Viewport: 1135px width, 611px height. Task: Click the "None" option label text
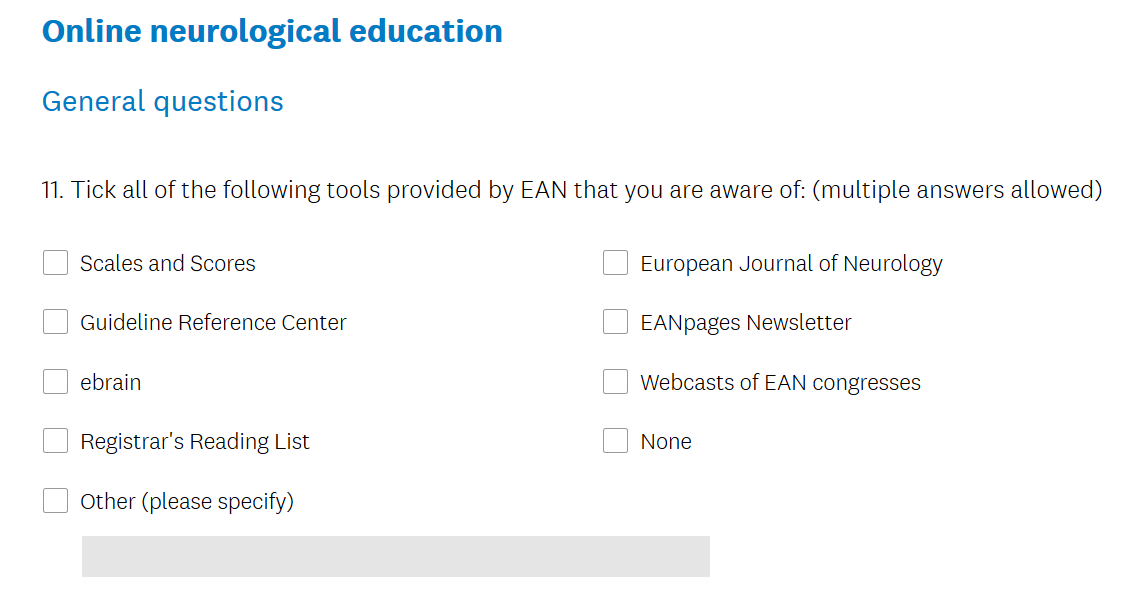666,442
